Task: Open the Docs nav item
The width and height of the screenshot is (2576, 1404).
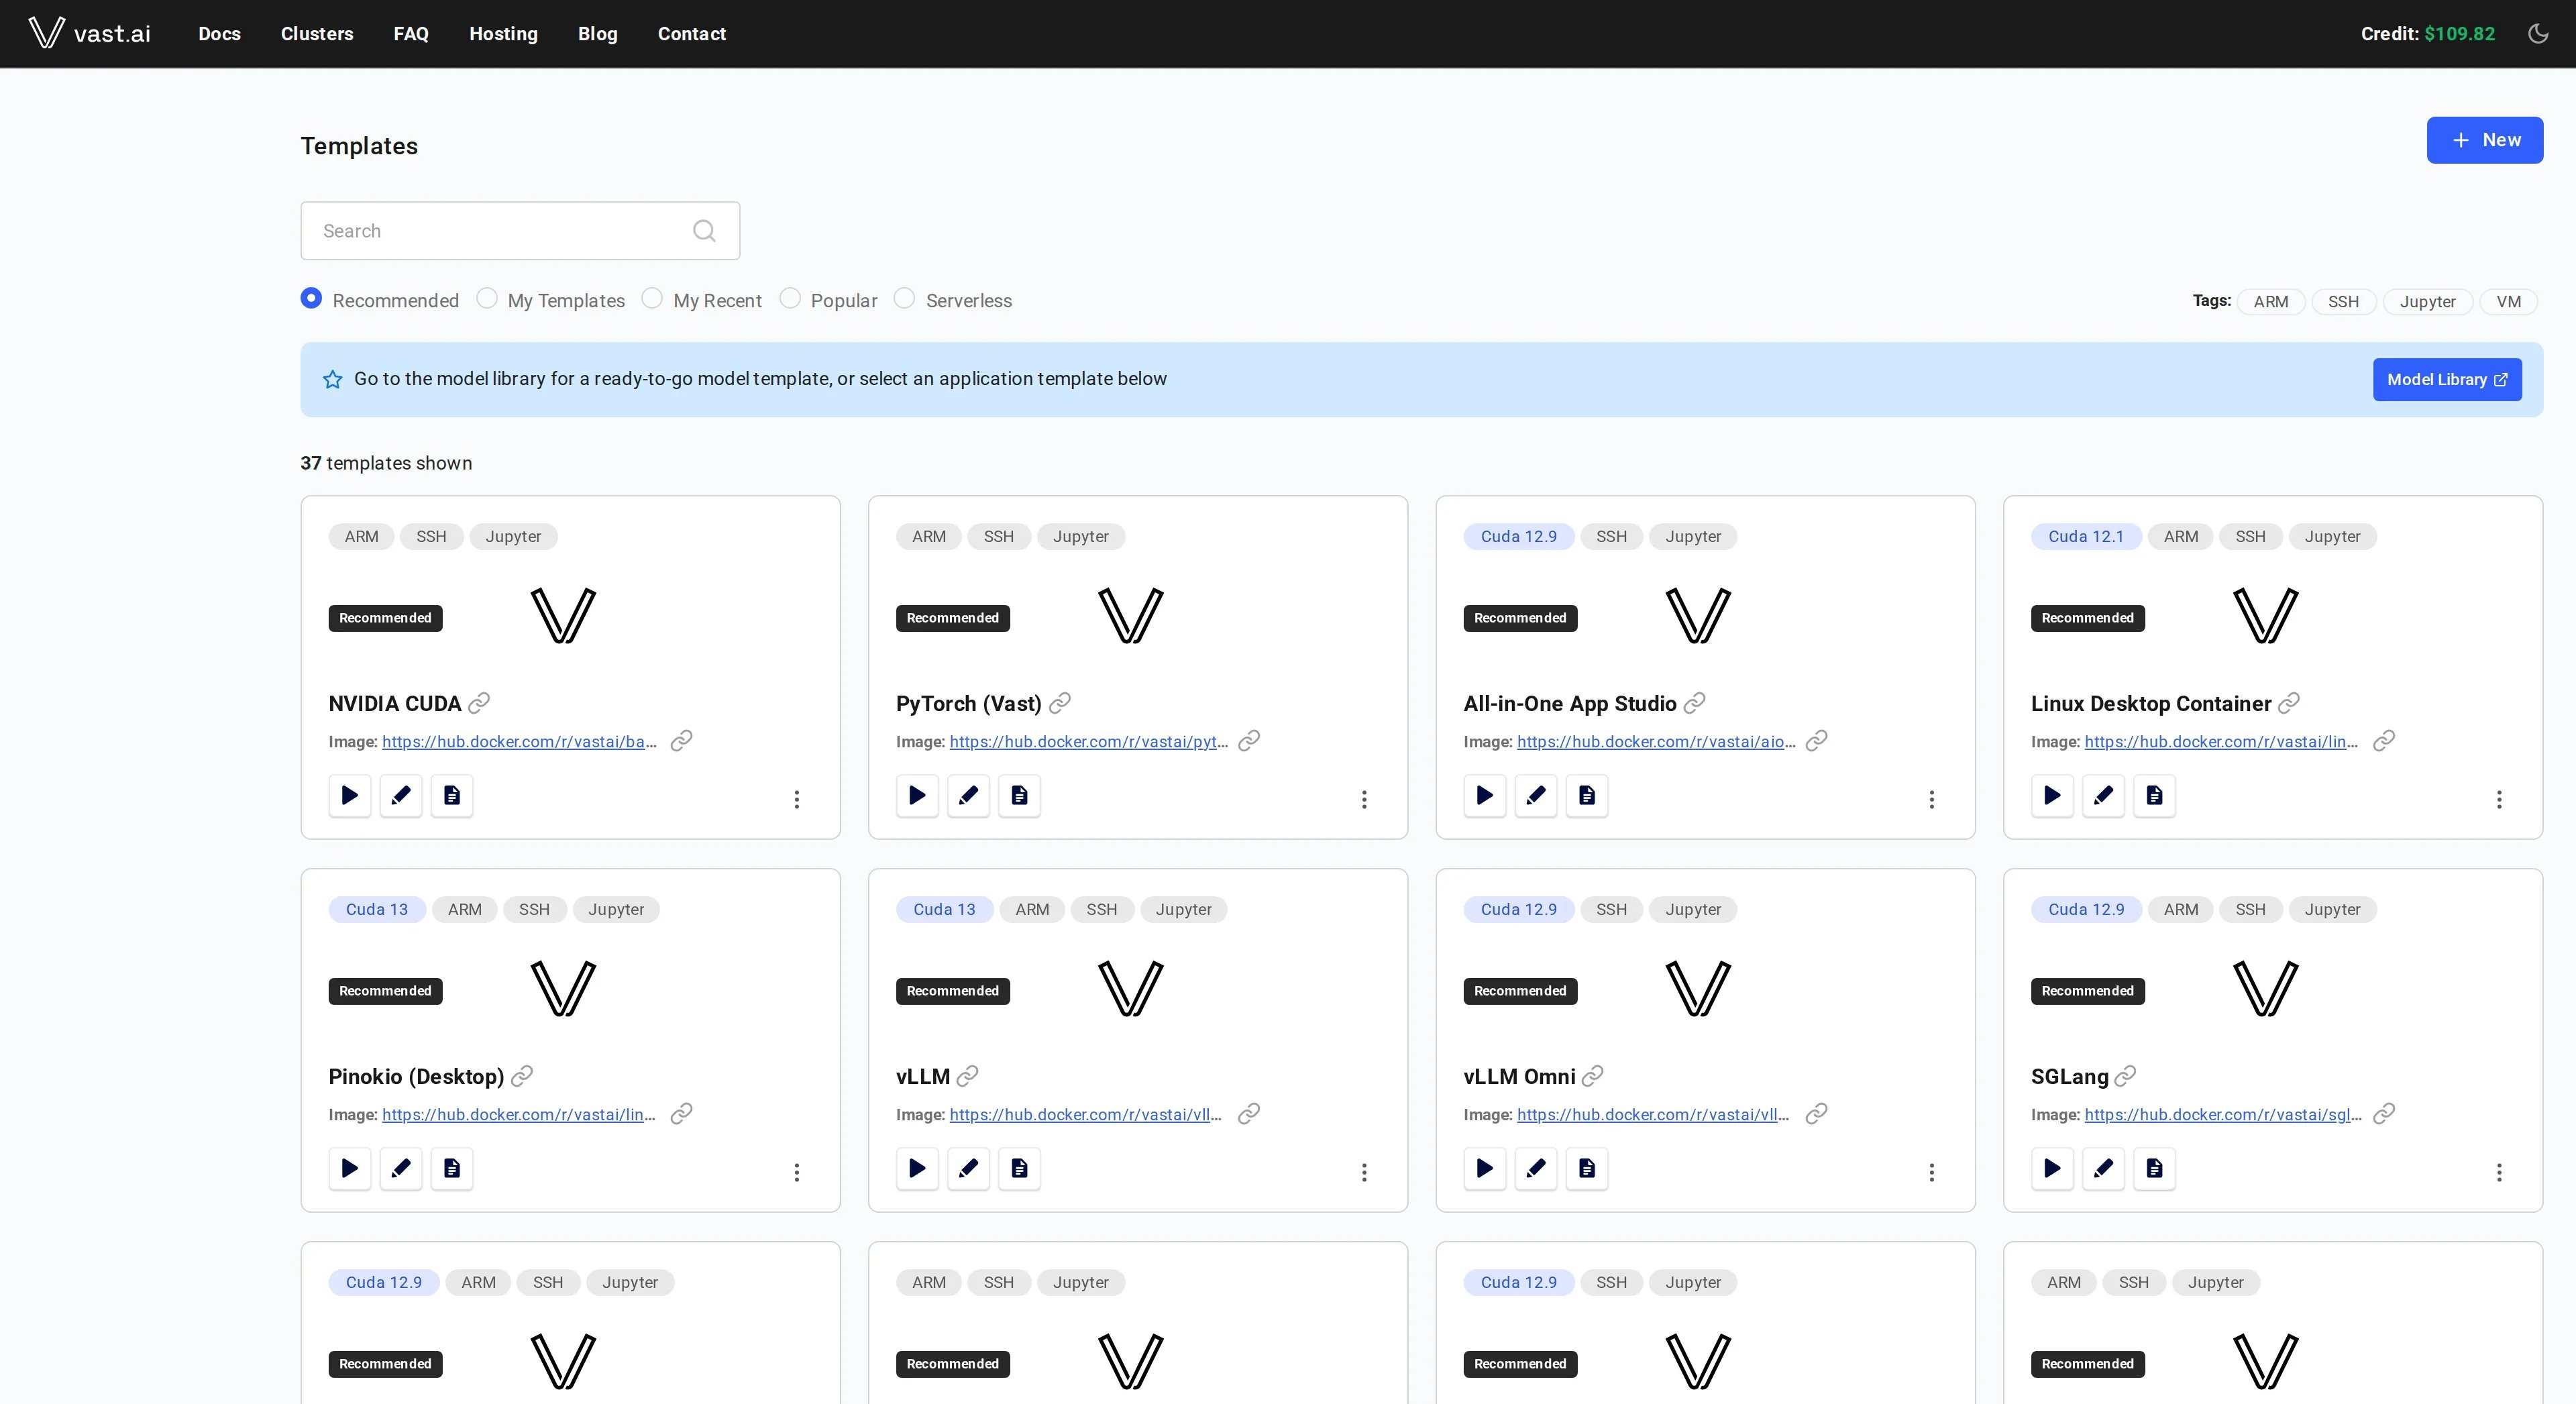Action: click(x=219, y=34)
